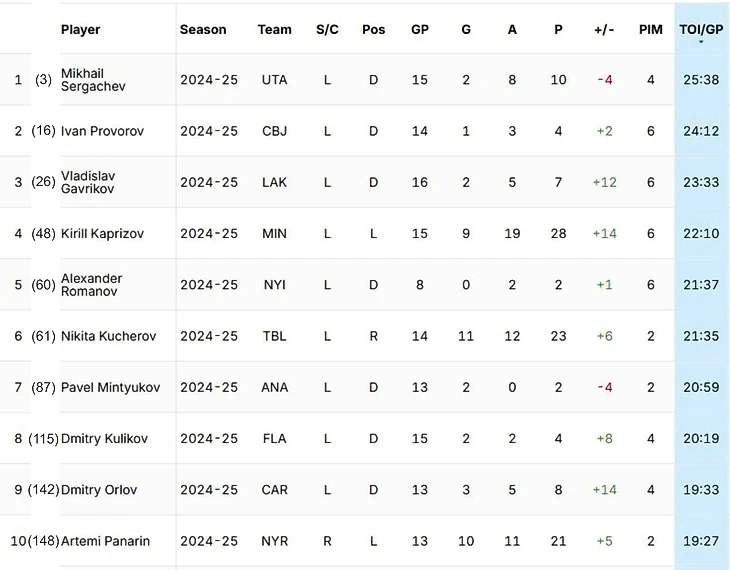
Task: Click Vladislav Gavrikov's TOI/GP value 23:33
Action: pos(701,183)
